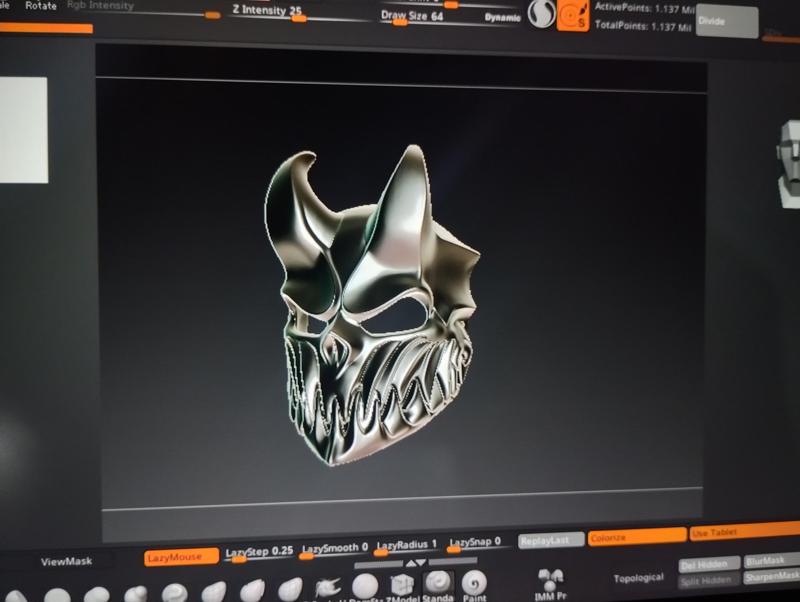Click the demon mask model on the canvas
The height and width of the screenshot is (602, 800).
(x=370, y=300)
